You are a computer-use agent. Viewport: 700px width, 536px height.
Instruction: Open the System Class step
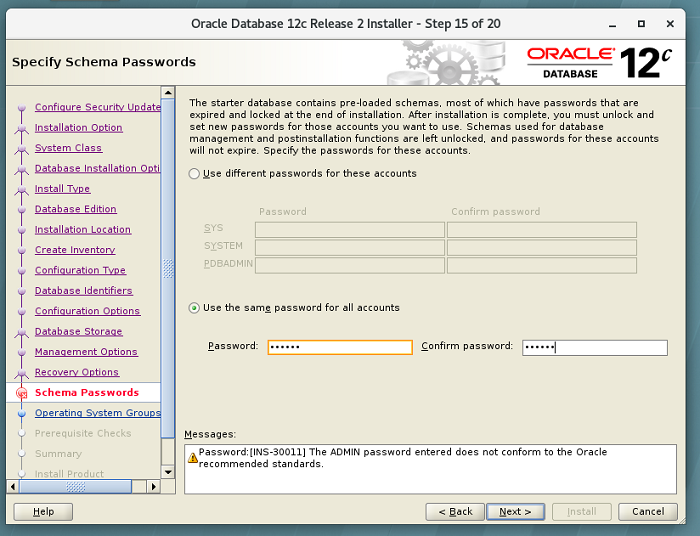pyautogui.click(x=68, y=148)
